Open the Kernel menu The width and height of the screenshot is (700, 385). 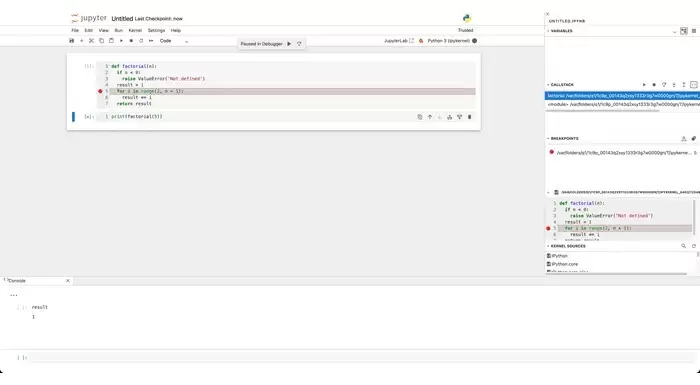pos(135,30)
